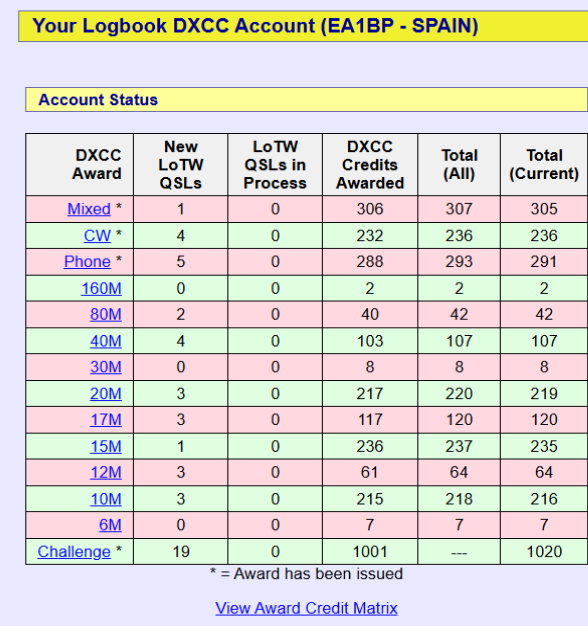Image resolution: width=588 pixels, height=626 pixels.
Task: Open the 30M band link
Action: click(x=106, y=367)
